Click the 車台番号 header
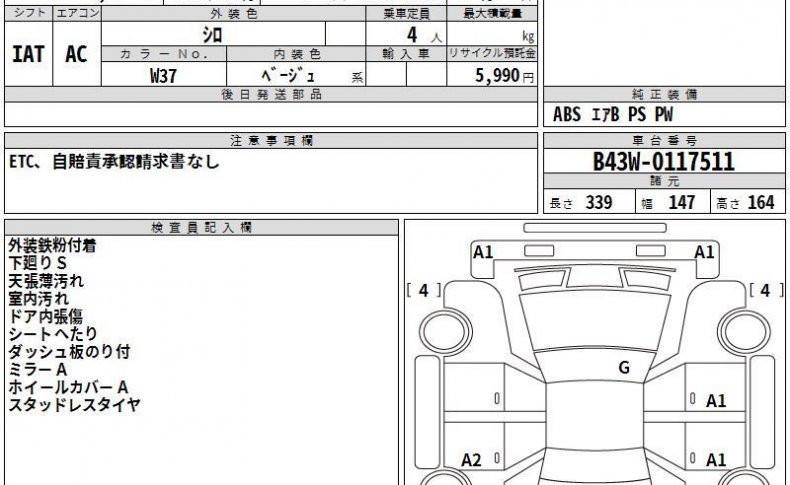The height and width of the screenshot is (485, 790). [x=664, y=141]
